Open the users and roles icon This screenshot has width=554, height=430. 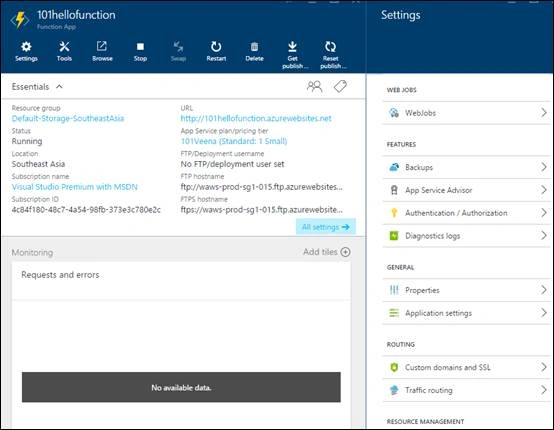pos(314,87)
